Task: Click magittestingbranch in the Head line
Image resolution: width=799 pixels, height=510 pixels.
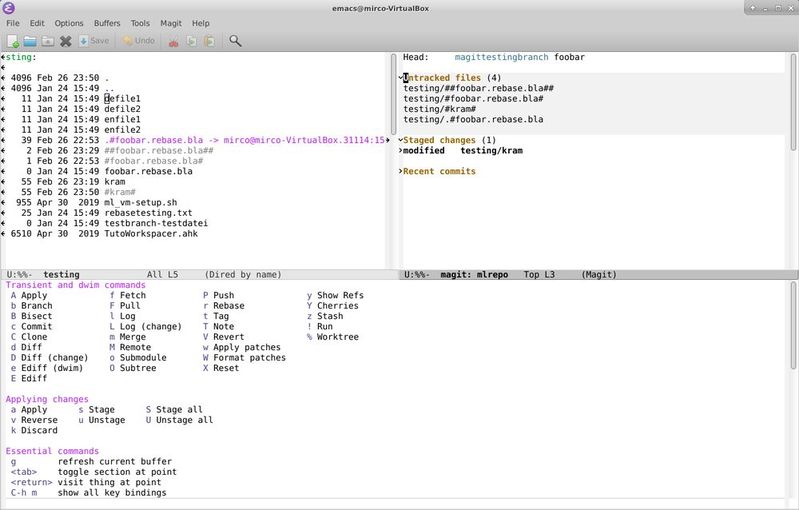Action: coord(501,57)
